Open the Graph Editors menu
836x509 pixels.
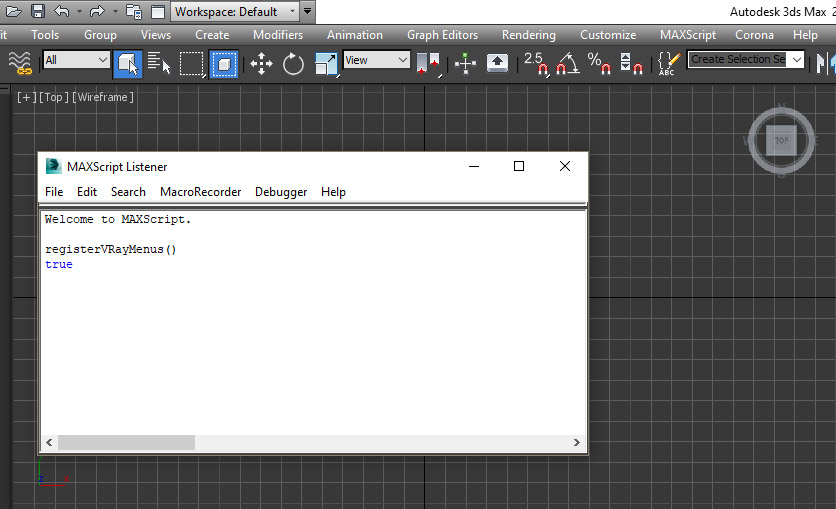coord(442,35)
